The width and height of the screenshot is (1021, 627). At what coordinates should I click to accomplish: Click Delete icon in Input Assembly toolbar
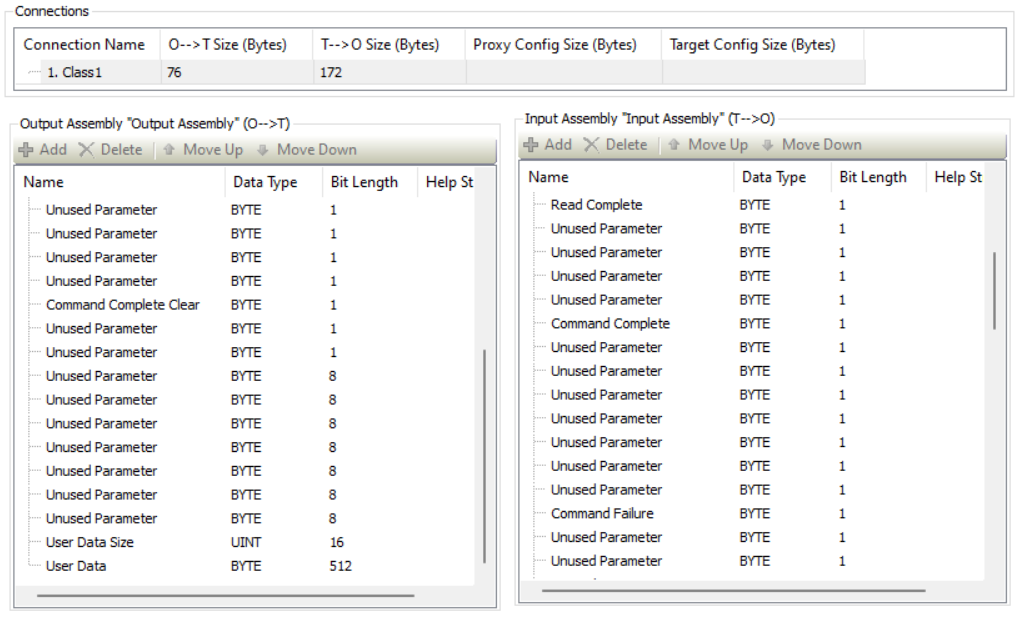[x=591, y=145]
